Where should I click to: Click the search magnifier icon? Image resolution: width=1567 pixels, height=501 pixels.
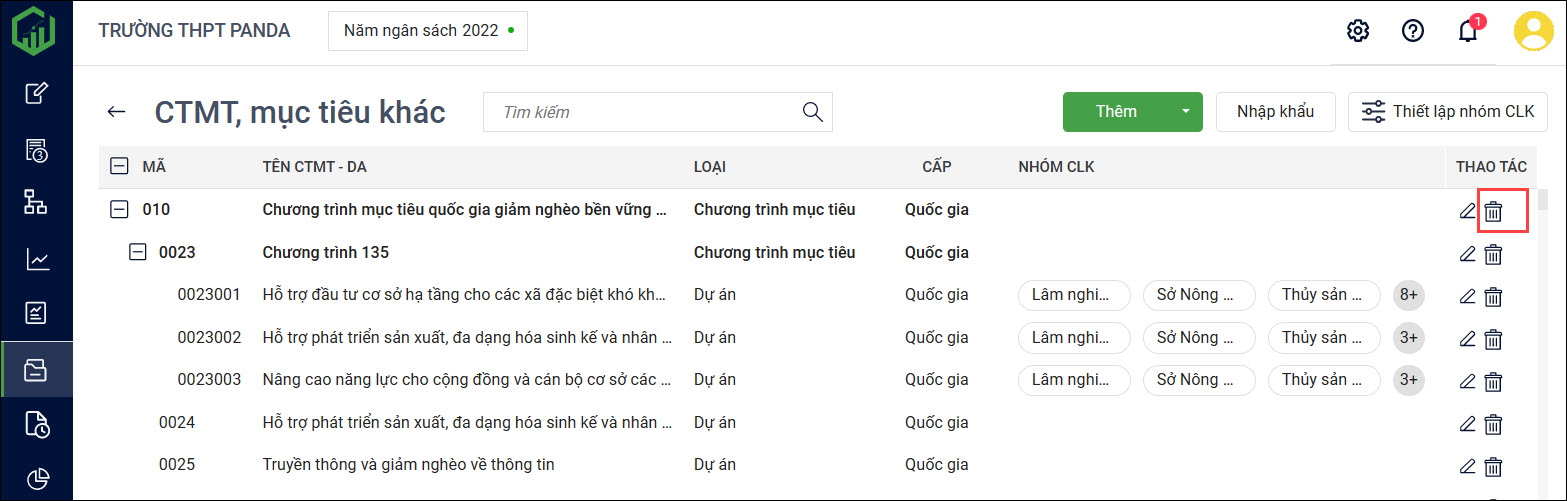(812, 112)
